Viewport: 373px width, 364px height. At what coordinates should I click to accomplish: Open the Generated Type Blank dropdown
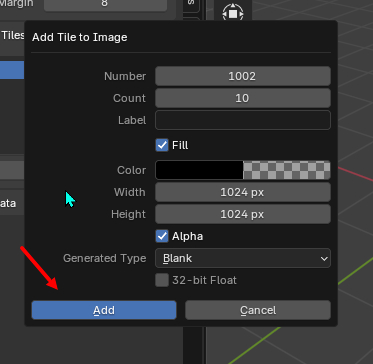click(x=243, y=258)
